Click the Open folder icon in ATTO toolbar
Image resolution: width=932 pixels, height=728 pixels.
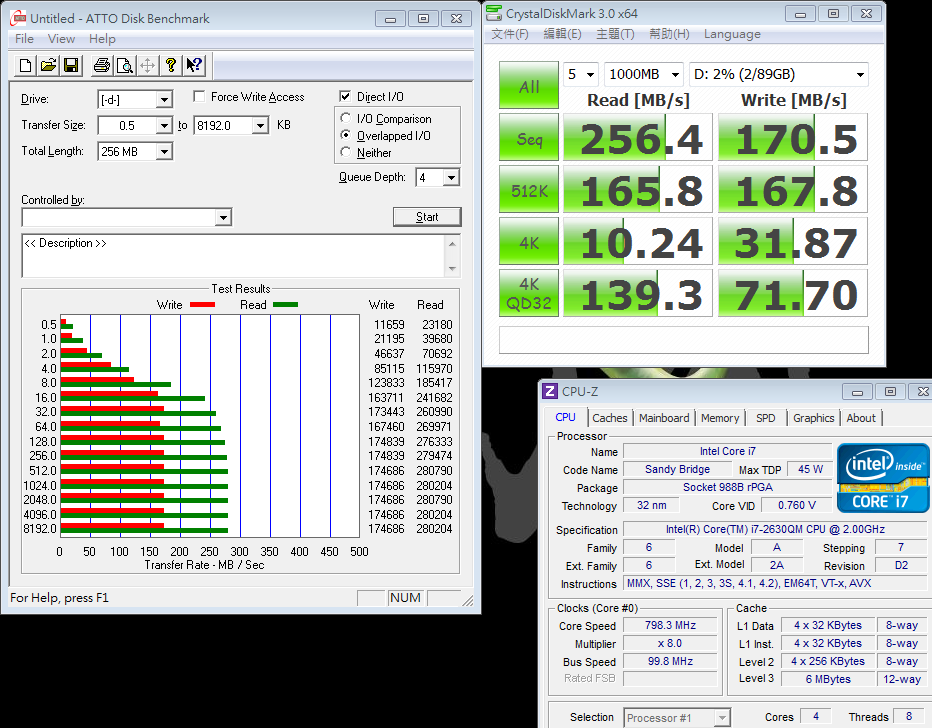(48, 65)
